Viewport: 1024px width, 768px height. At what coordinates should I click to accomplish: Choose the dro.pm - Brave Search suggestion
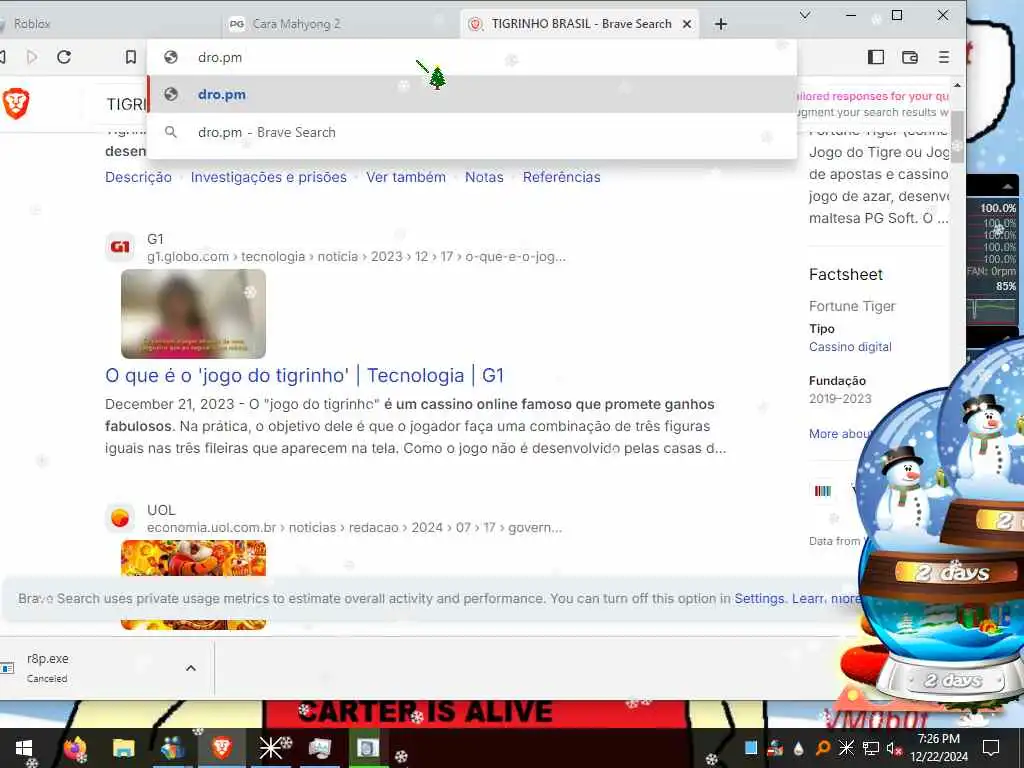pos(472,132)
